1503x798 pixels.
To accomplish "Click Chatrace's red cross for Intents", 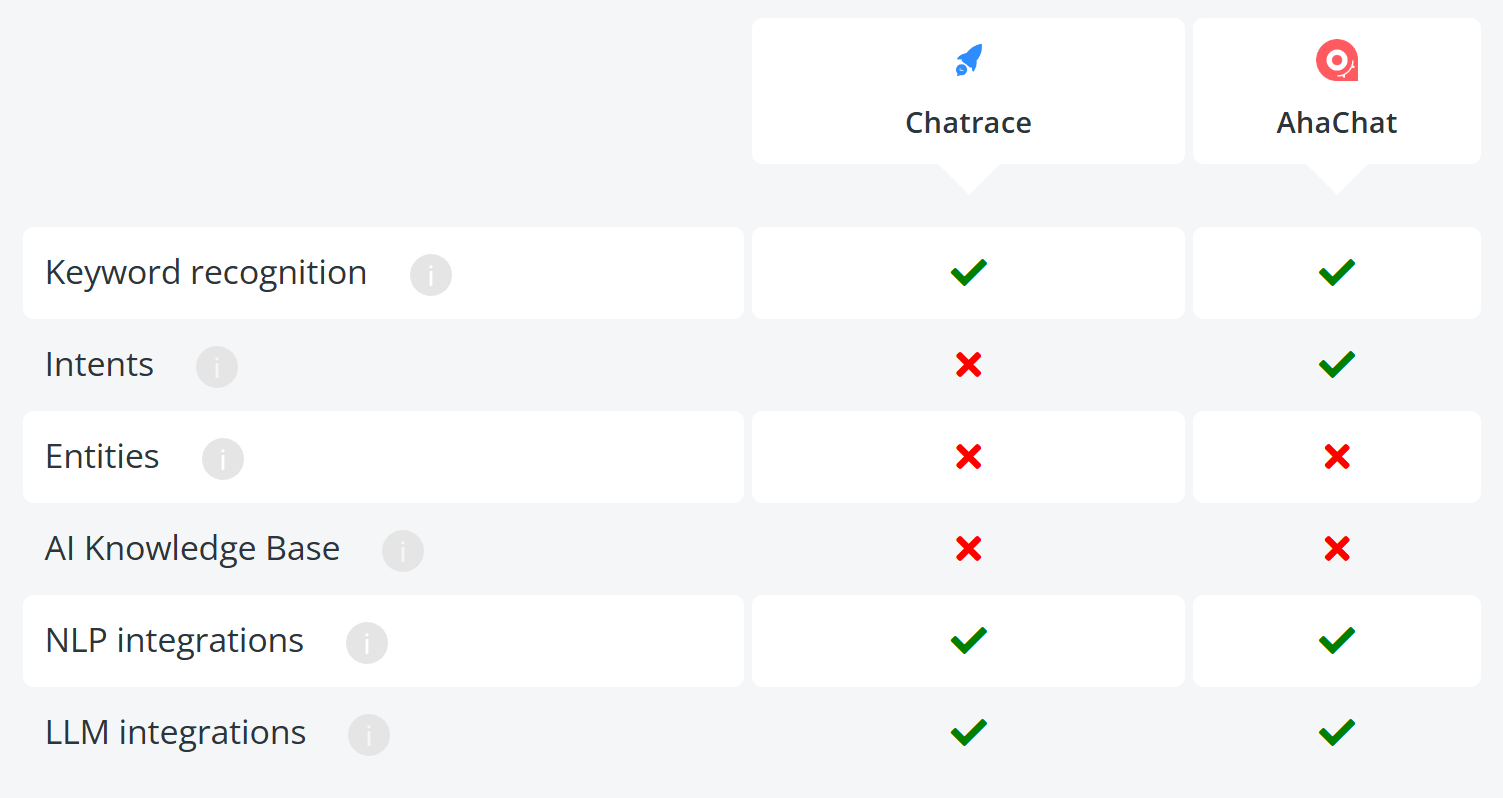I will click(968, 365).
